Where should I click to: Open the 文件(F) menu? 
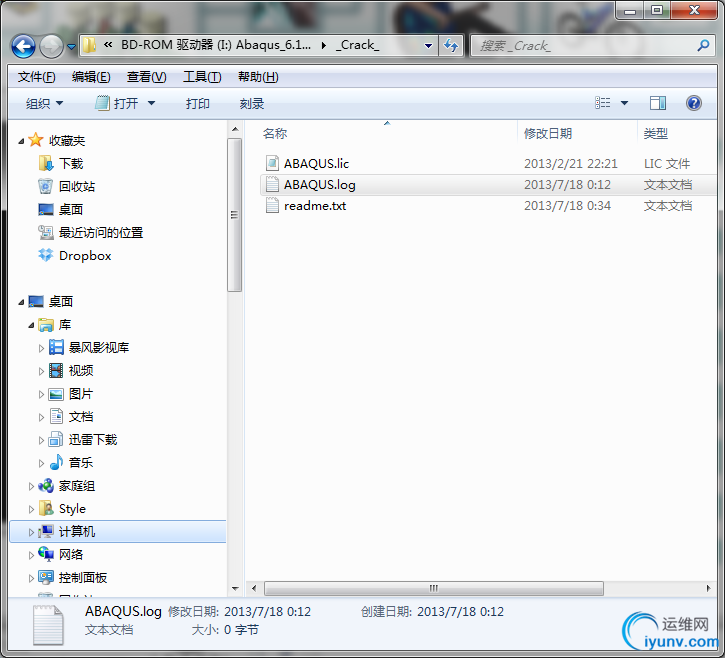point(37,77)
